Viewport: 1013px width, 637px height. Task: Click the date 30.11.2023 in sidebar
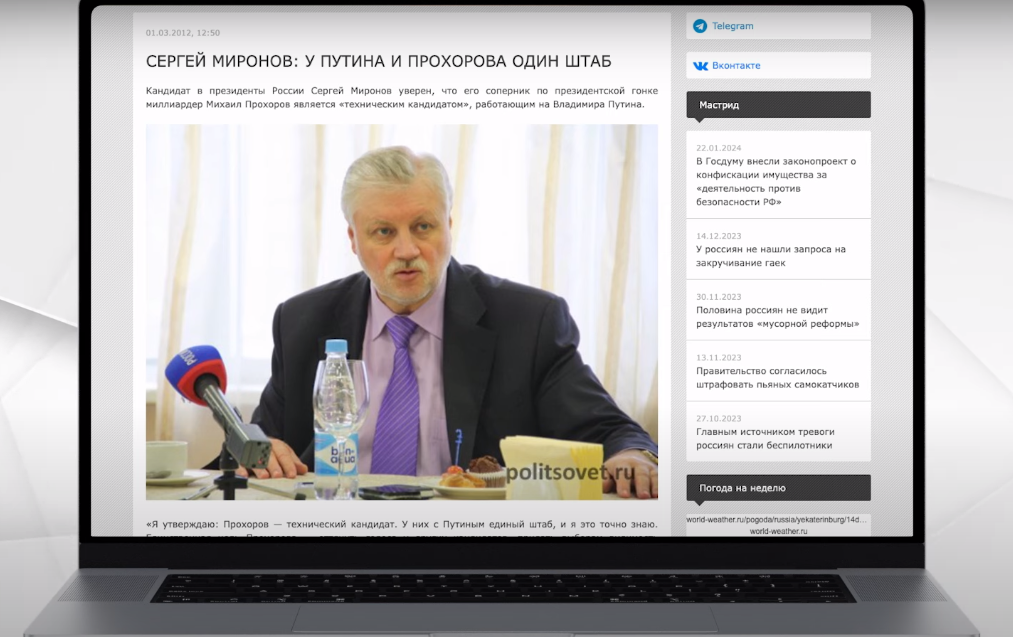tap(718, 297)
